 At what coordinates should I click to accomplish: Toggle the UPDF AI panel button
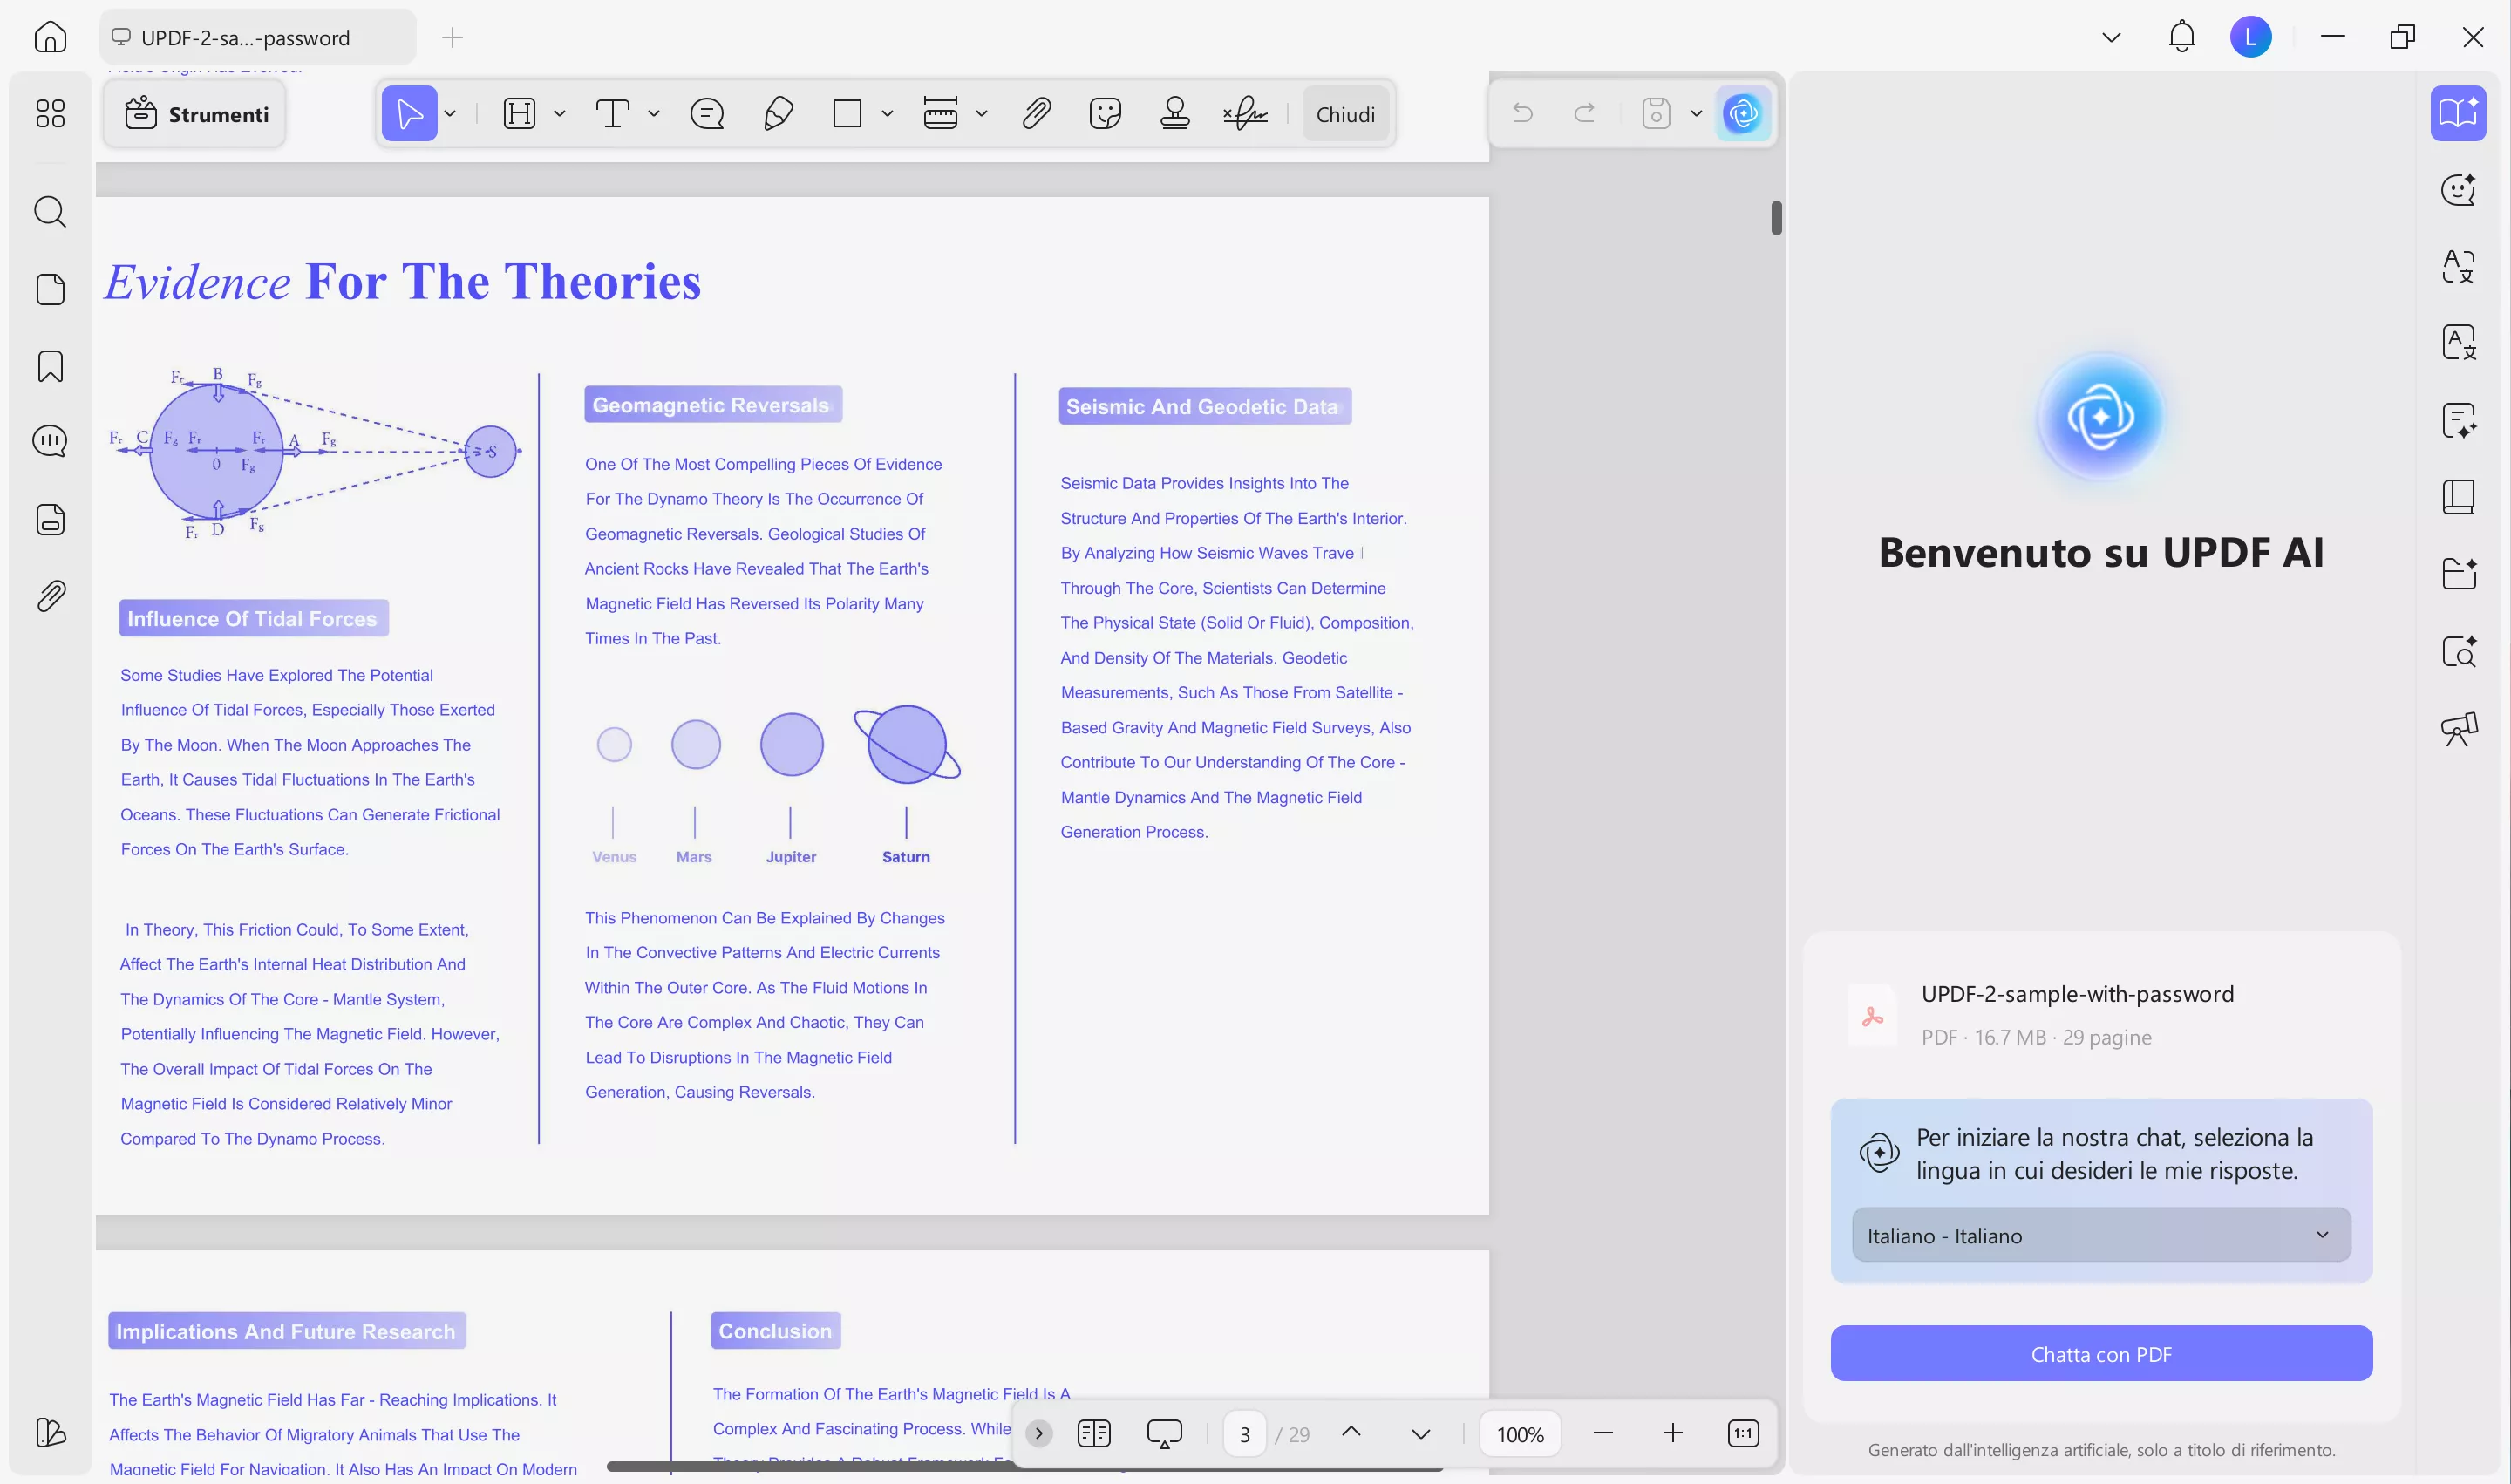click(1743, 114)
